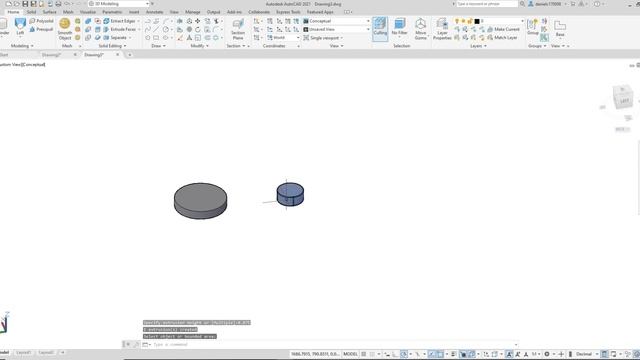Expand the Modify panel
The image size is (640, 360).
(200, 46)
